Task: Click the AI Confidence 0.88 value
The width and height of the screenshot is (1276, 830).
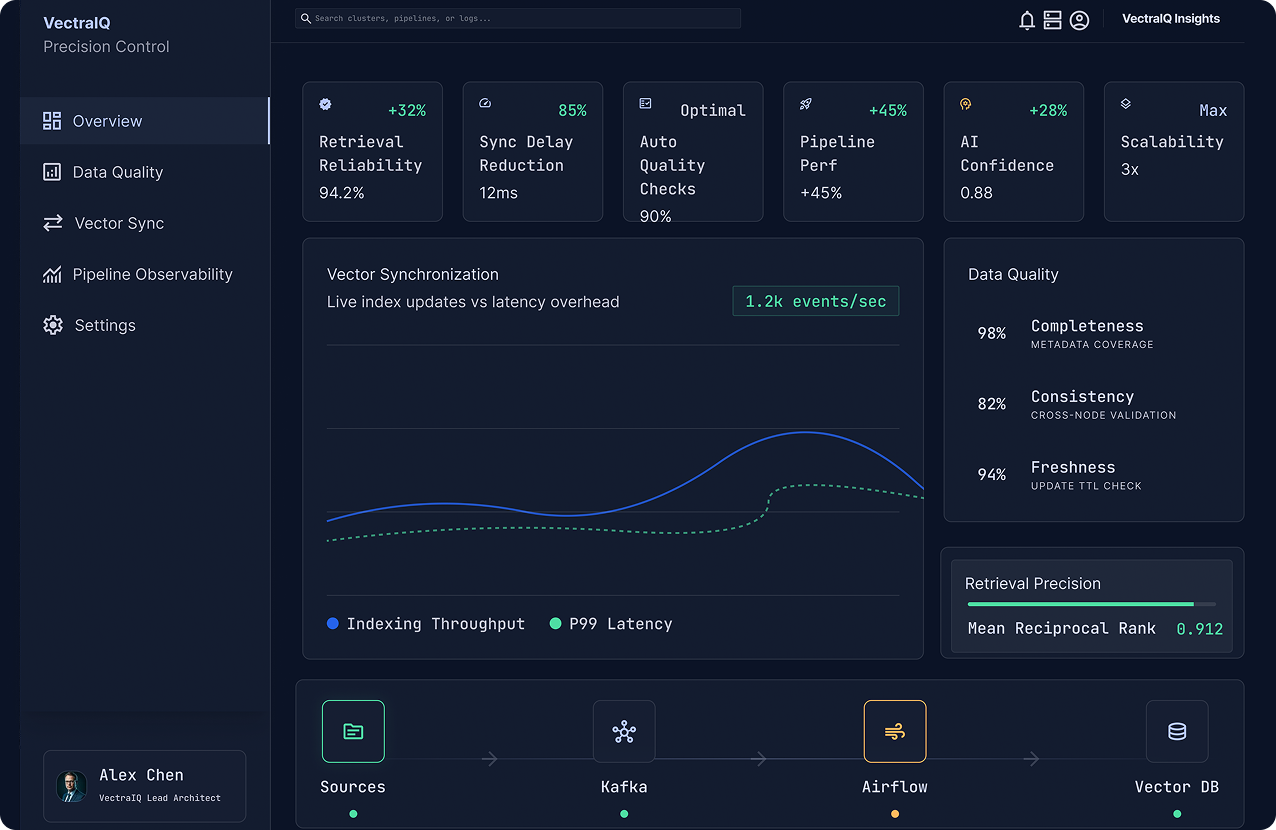Action: pyautogui.click(x=976, y=193)
